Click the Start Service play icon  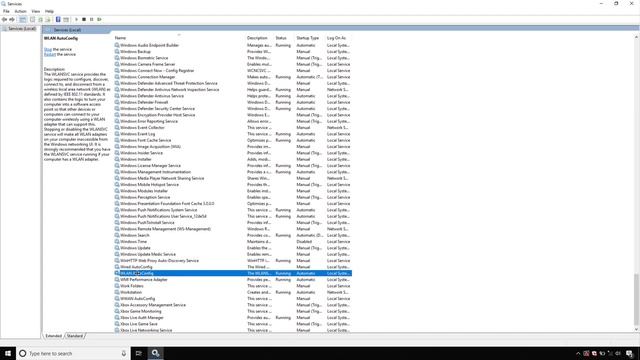point(76,20)
